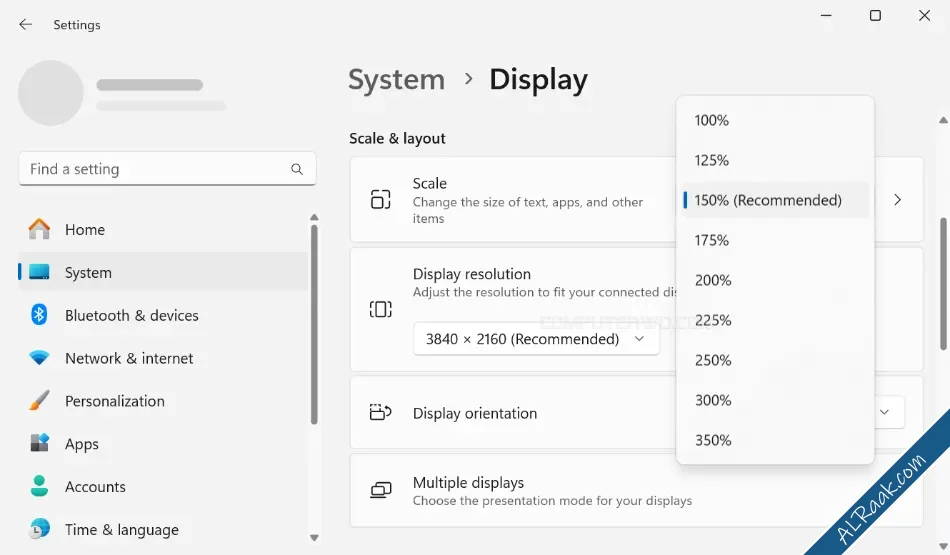950x555 pixels.
Task: Select 100% scale option
Action: pos(776,120)
